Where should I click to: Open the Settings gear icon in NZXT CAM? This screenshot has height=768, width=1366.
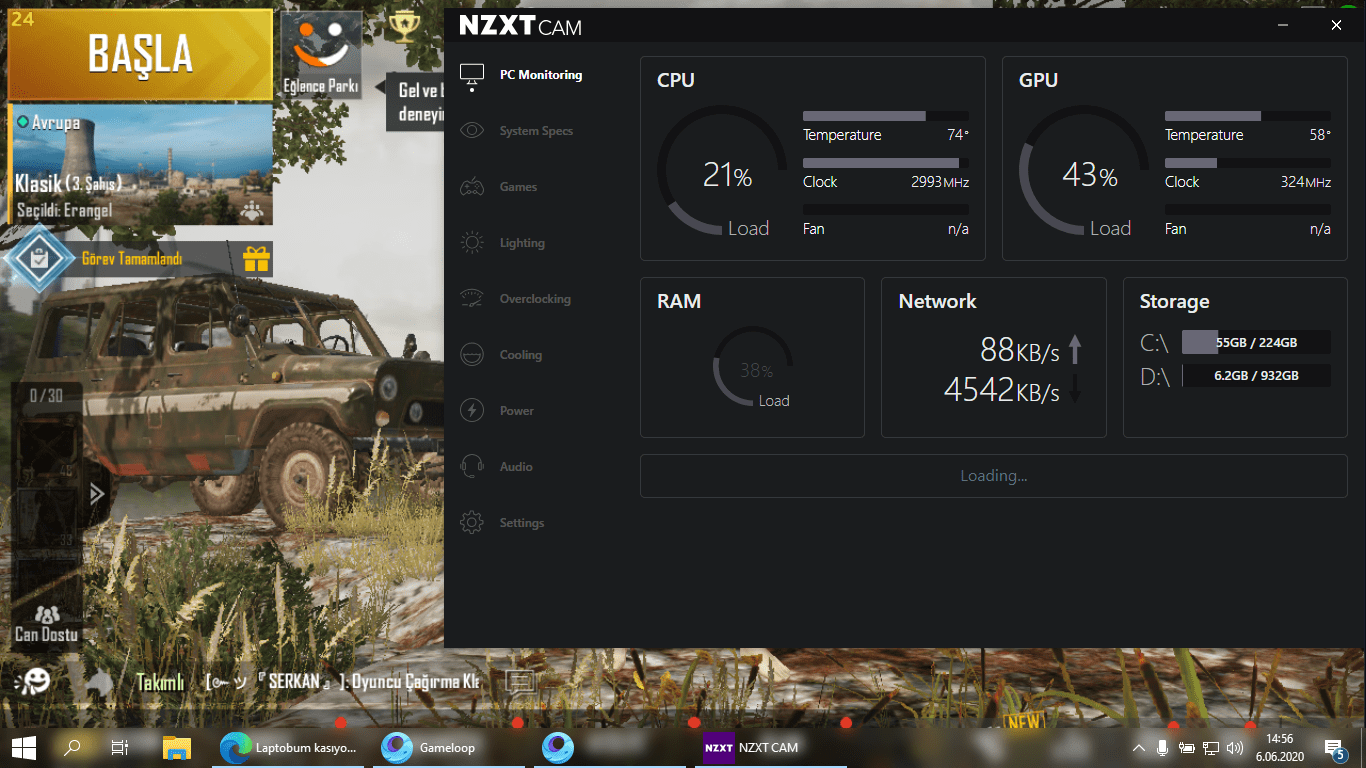click(x=471, y=523)
